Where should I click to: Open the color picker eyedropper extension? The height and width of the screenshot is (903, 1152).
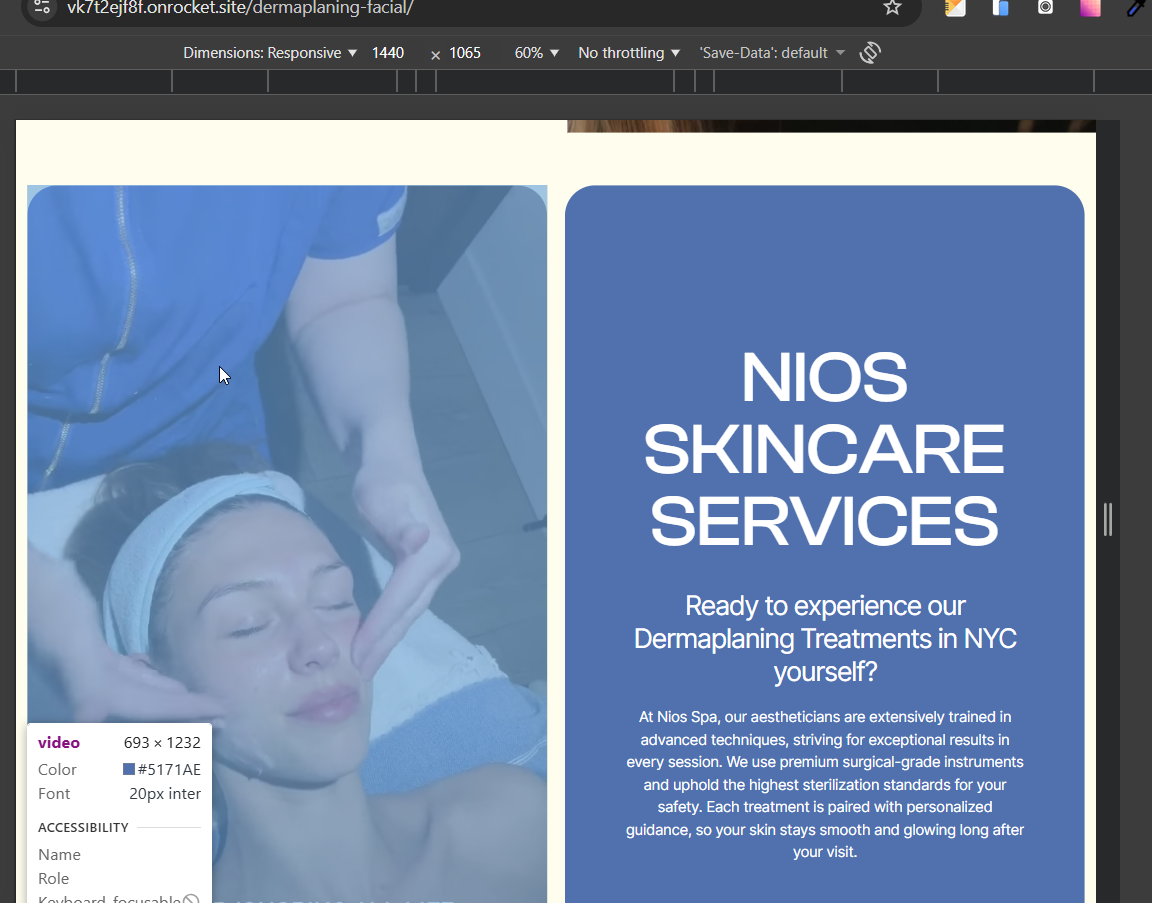tap(1137, 7)
